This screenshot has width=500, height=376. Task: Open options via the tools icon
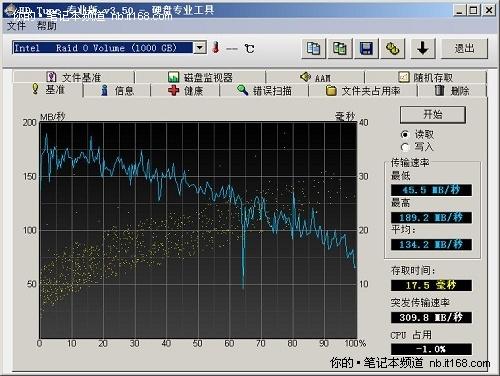pyautogui.click(x=393, y=49)
